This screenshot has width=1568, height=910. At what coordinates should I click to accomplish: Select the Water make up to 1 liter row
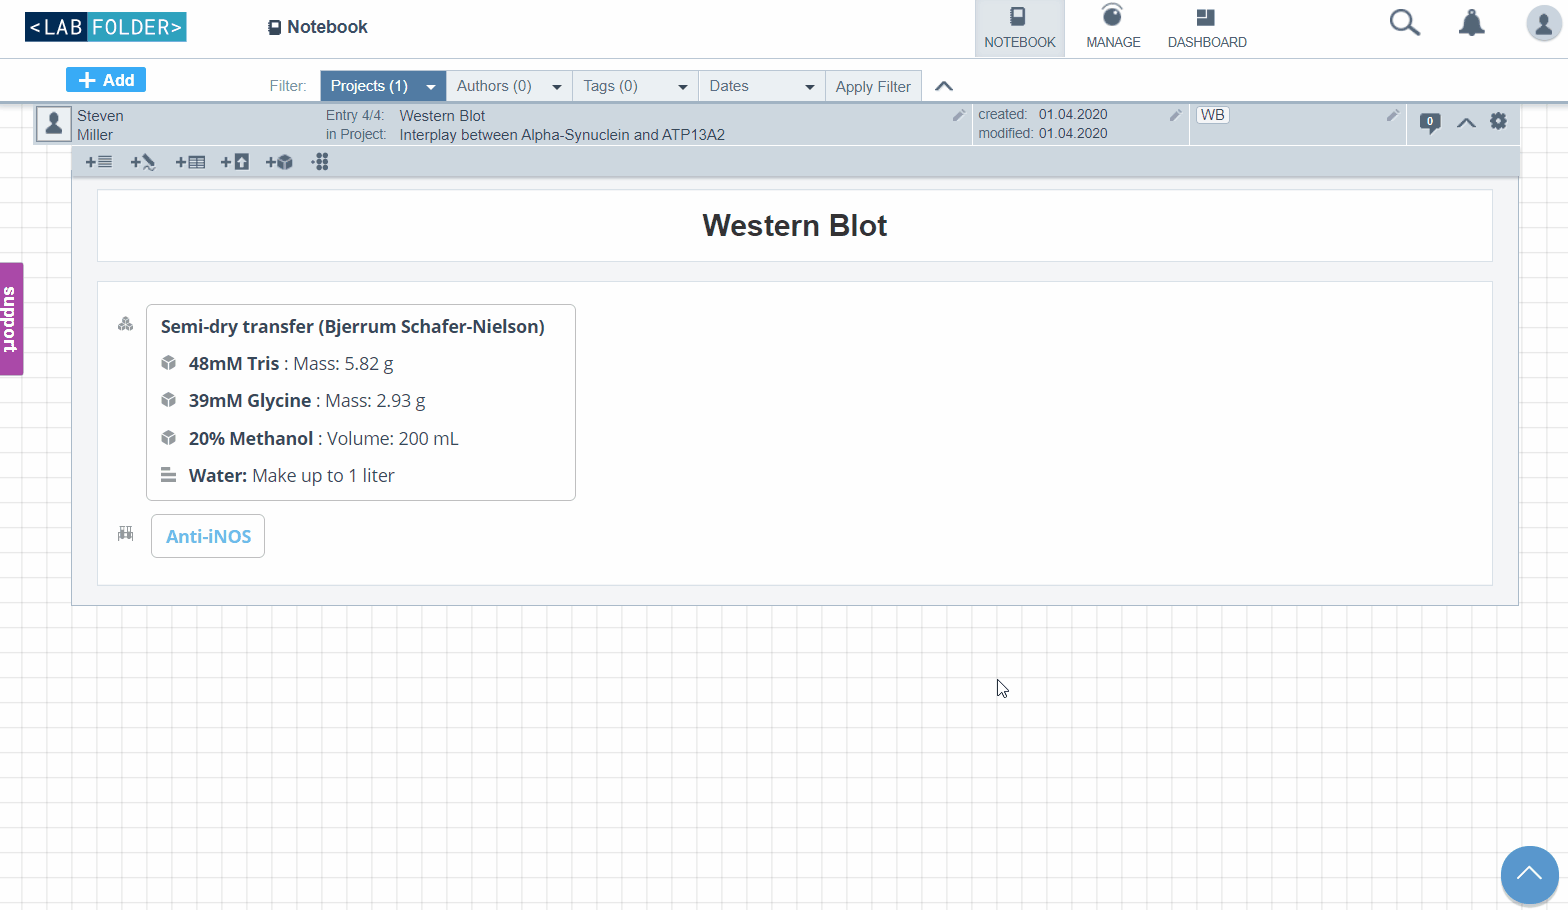pyautogui.click(x=292, y=476)
